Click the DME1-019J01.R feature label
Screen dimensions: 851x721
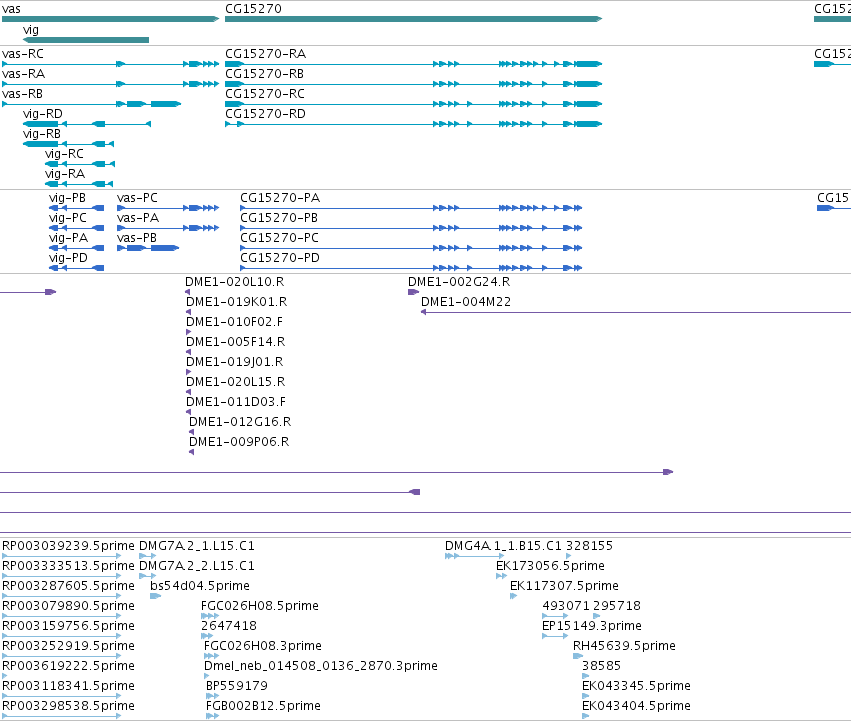[234, 362]
